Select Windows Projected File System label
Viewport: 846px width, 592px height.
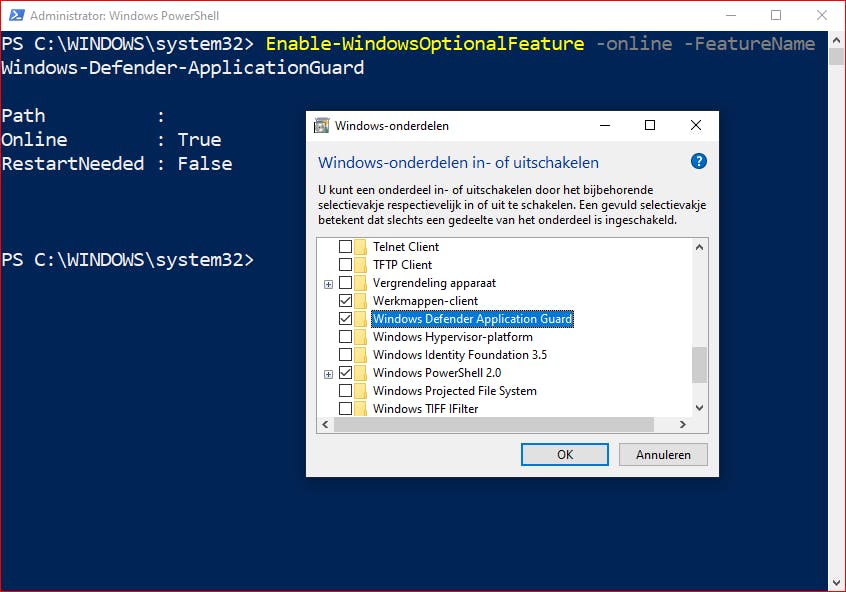455,391
